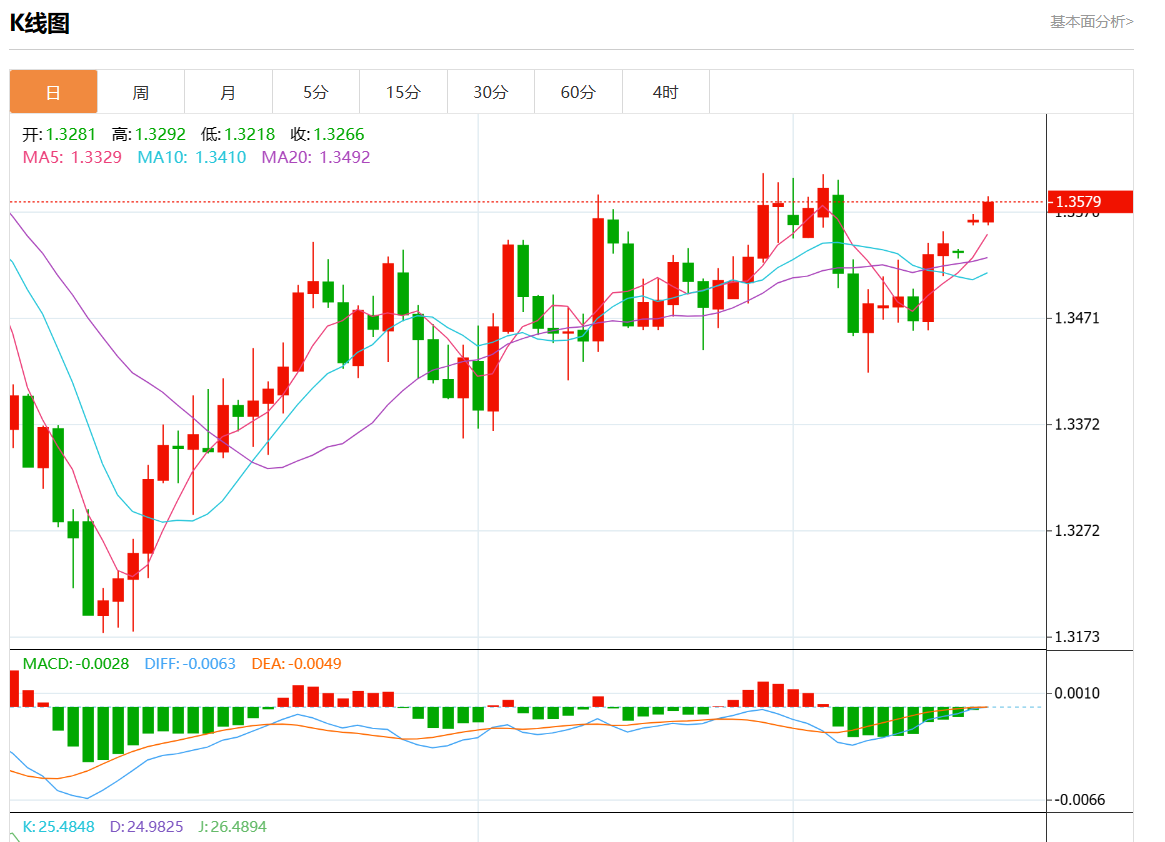Switch to the 周 weekly tab
The height and width of the screenshot is (842, 1165).
coord(141,92)
